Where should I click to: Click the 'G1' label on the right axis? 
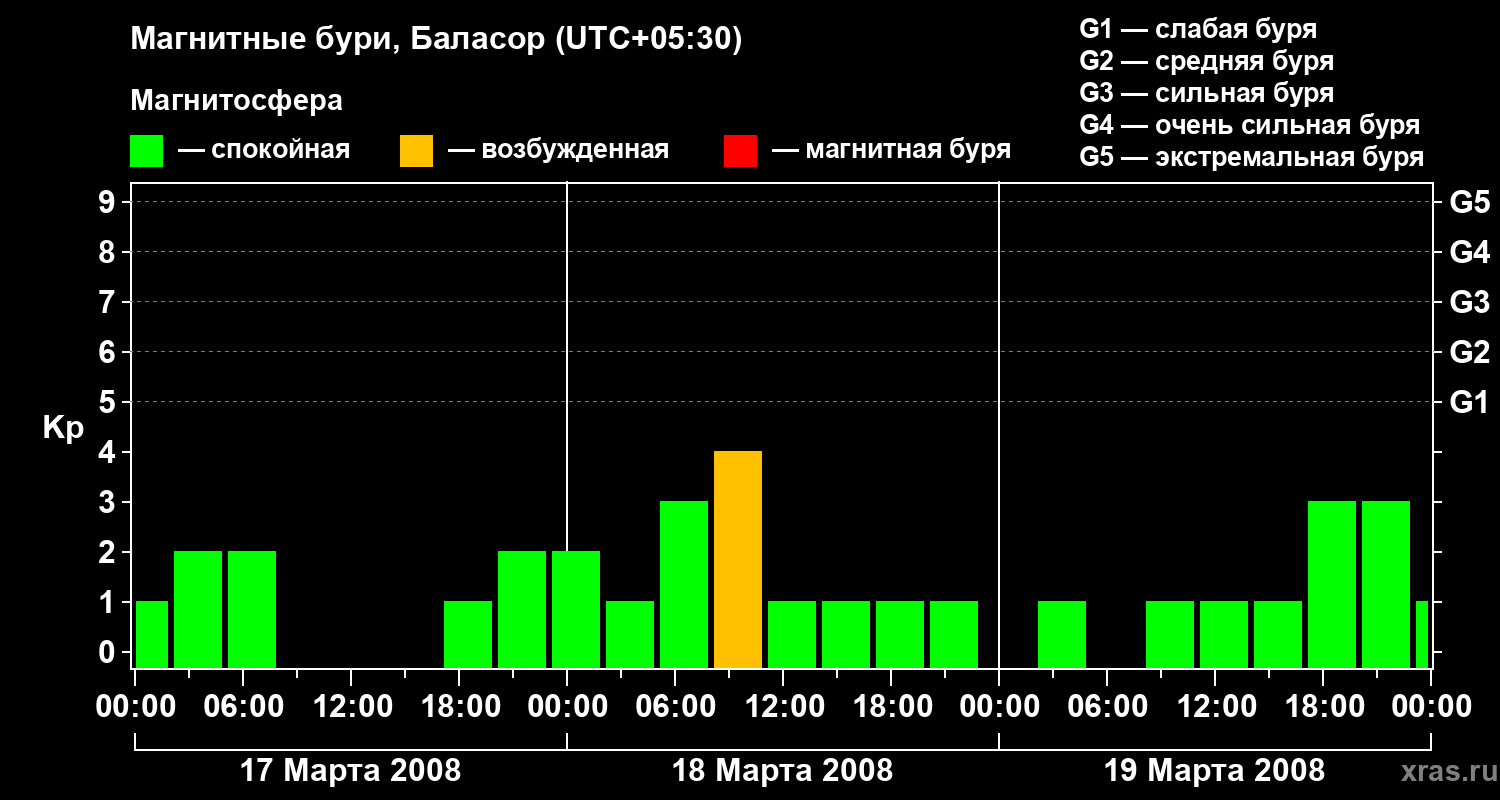pyautogui.click(x=1469, y=402)
